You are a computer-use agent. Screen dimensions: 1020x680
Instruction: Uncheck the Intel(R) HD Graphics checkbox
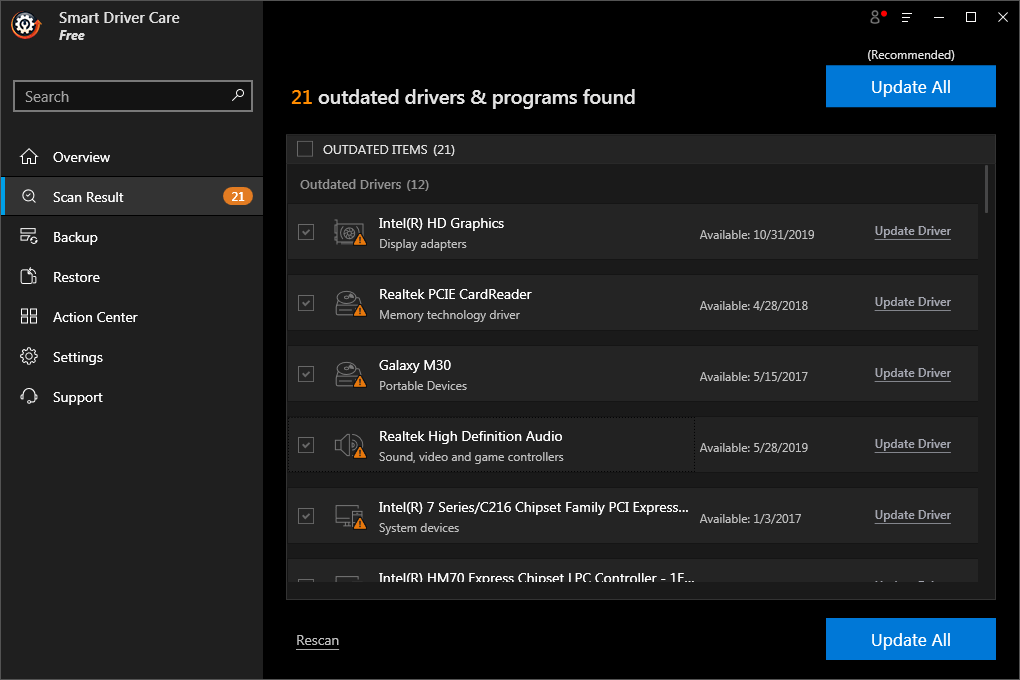[306, 232]
